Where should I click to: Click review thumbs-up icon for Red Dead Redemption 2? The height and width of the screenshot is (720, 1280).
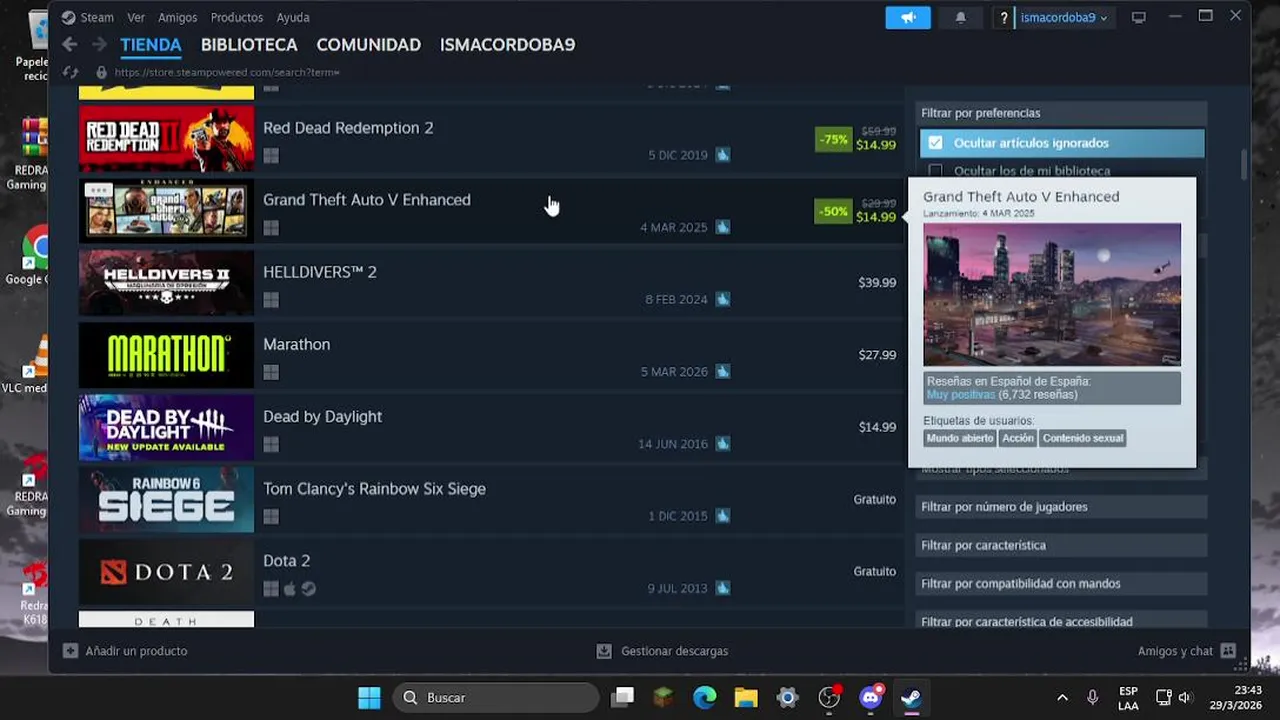[722, 155]
